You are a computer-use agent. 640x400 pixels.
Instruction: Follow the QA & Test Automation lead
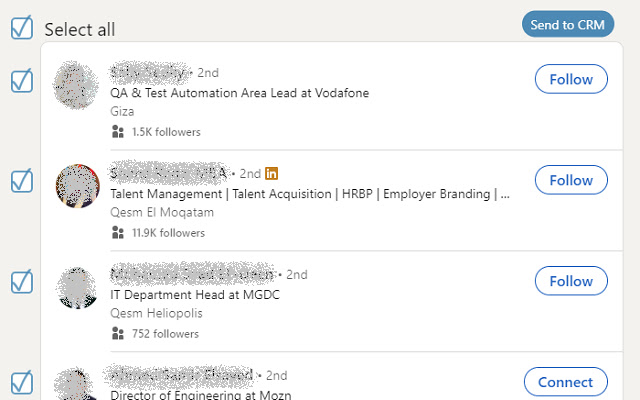point(571,80)
